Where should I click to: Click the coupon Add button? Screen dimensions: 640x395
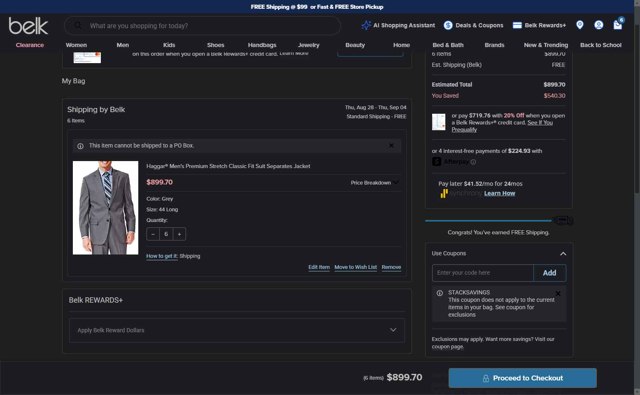click(549, 273)
